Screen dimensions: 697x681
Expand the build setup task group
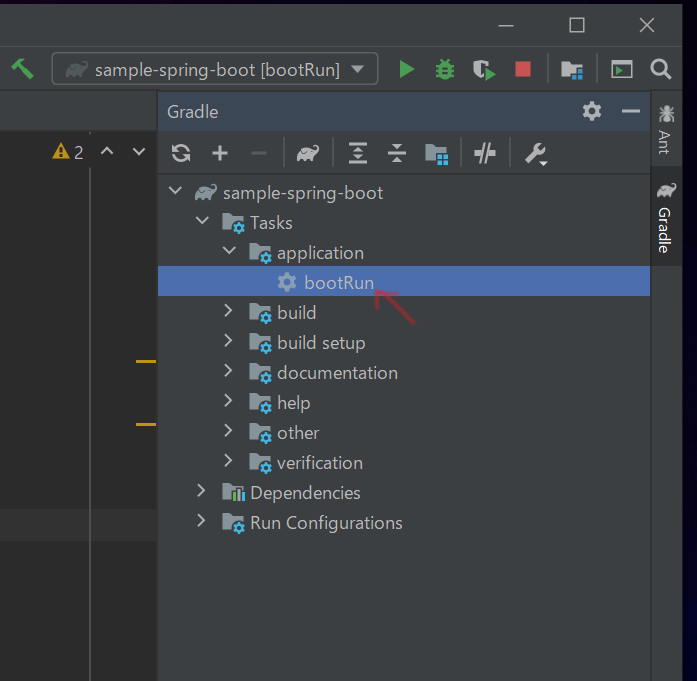228,341
